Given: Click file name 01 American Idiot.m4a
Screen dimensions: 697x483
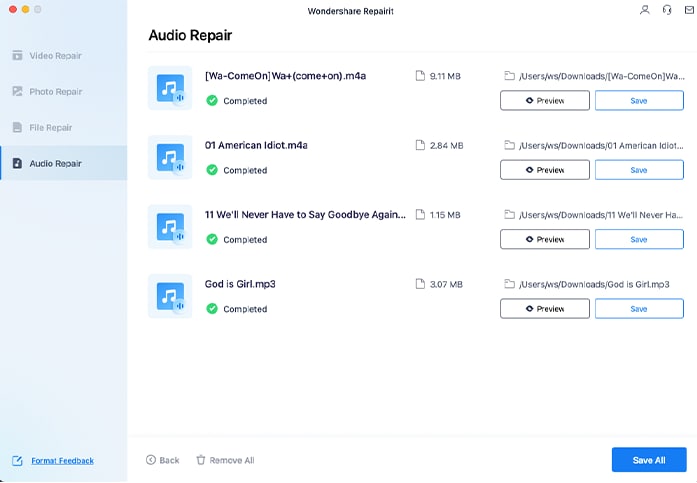Looking at the screenshot, I should (256, 145).
